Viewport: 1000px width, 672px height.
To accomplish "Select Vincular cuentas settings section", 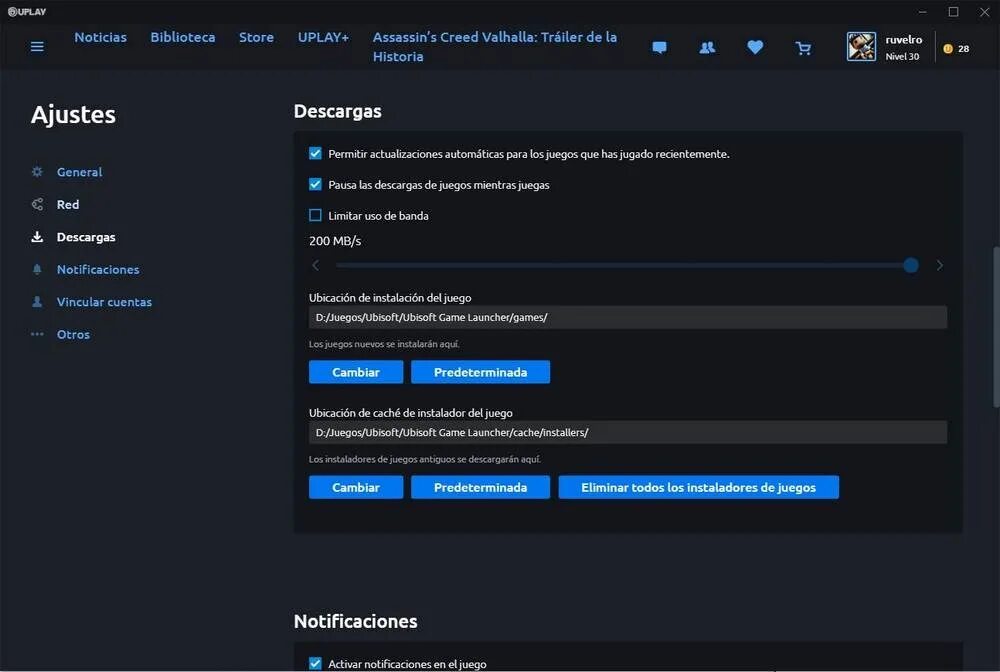I will (104, 302).
